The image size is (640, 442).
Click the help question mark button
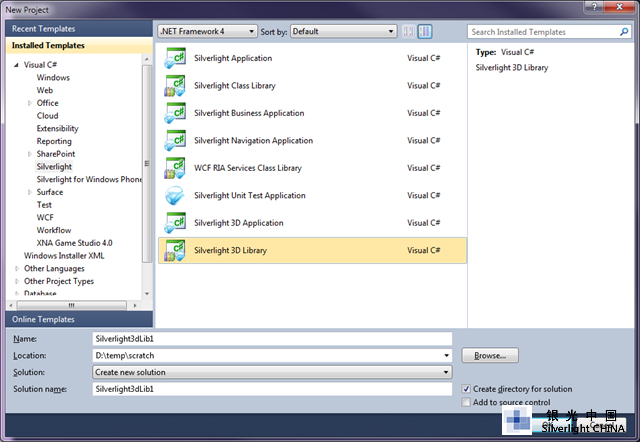[594, 7]
